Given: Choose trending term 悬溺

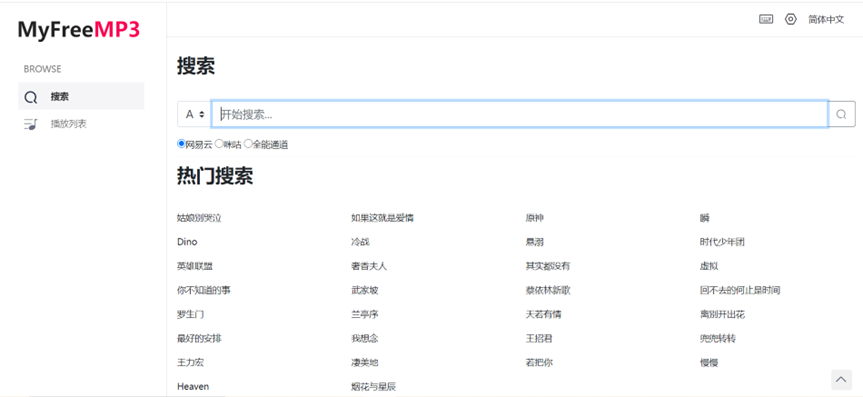Looking at the screenshot, I should tap(534, 242).
